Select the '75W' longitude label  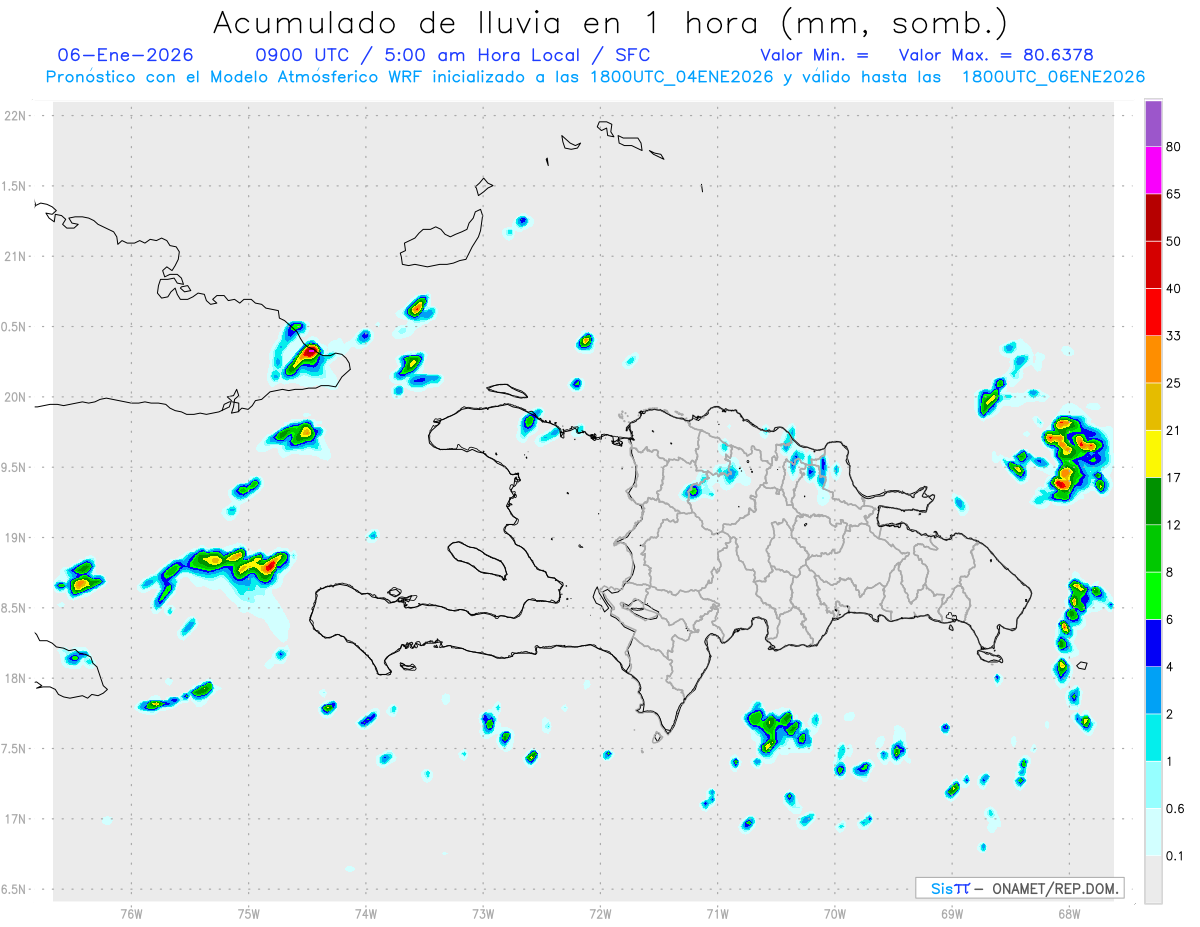click(249, 914)
